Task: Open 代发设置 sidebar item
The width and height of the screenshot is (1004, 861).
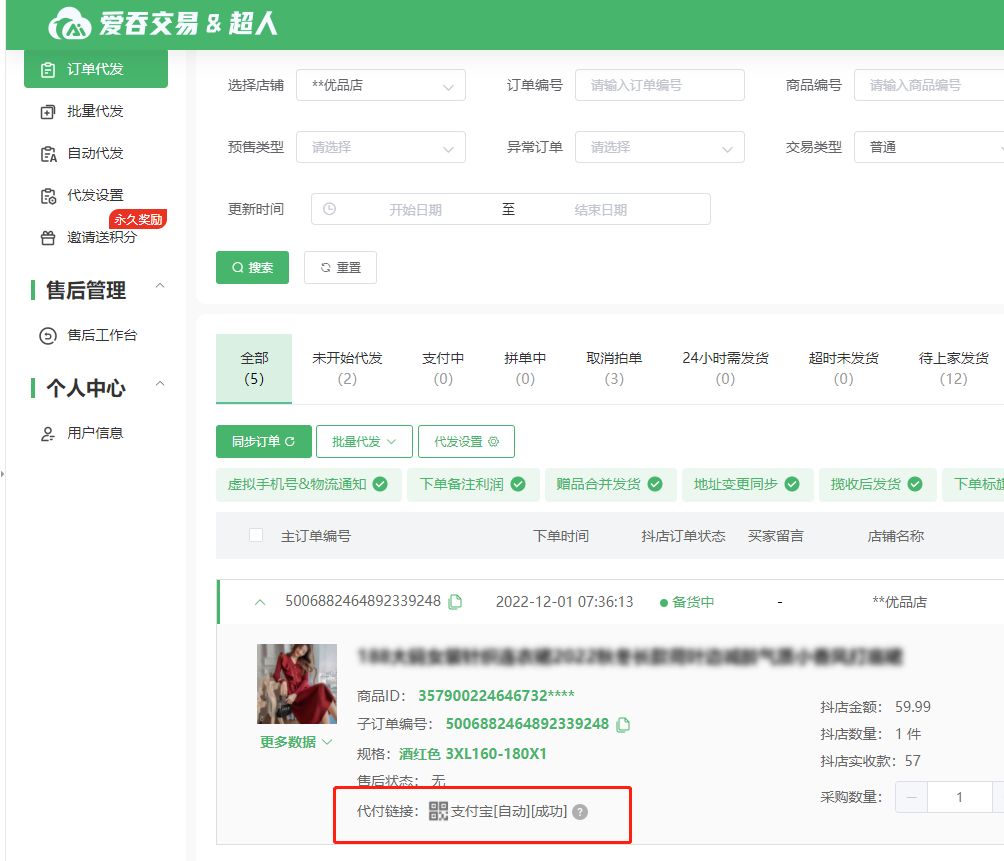Action: [x=96, y=195]
